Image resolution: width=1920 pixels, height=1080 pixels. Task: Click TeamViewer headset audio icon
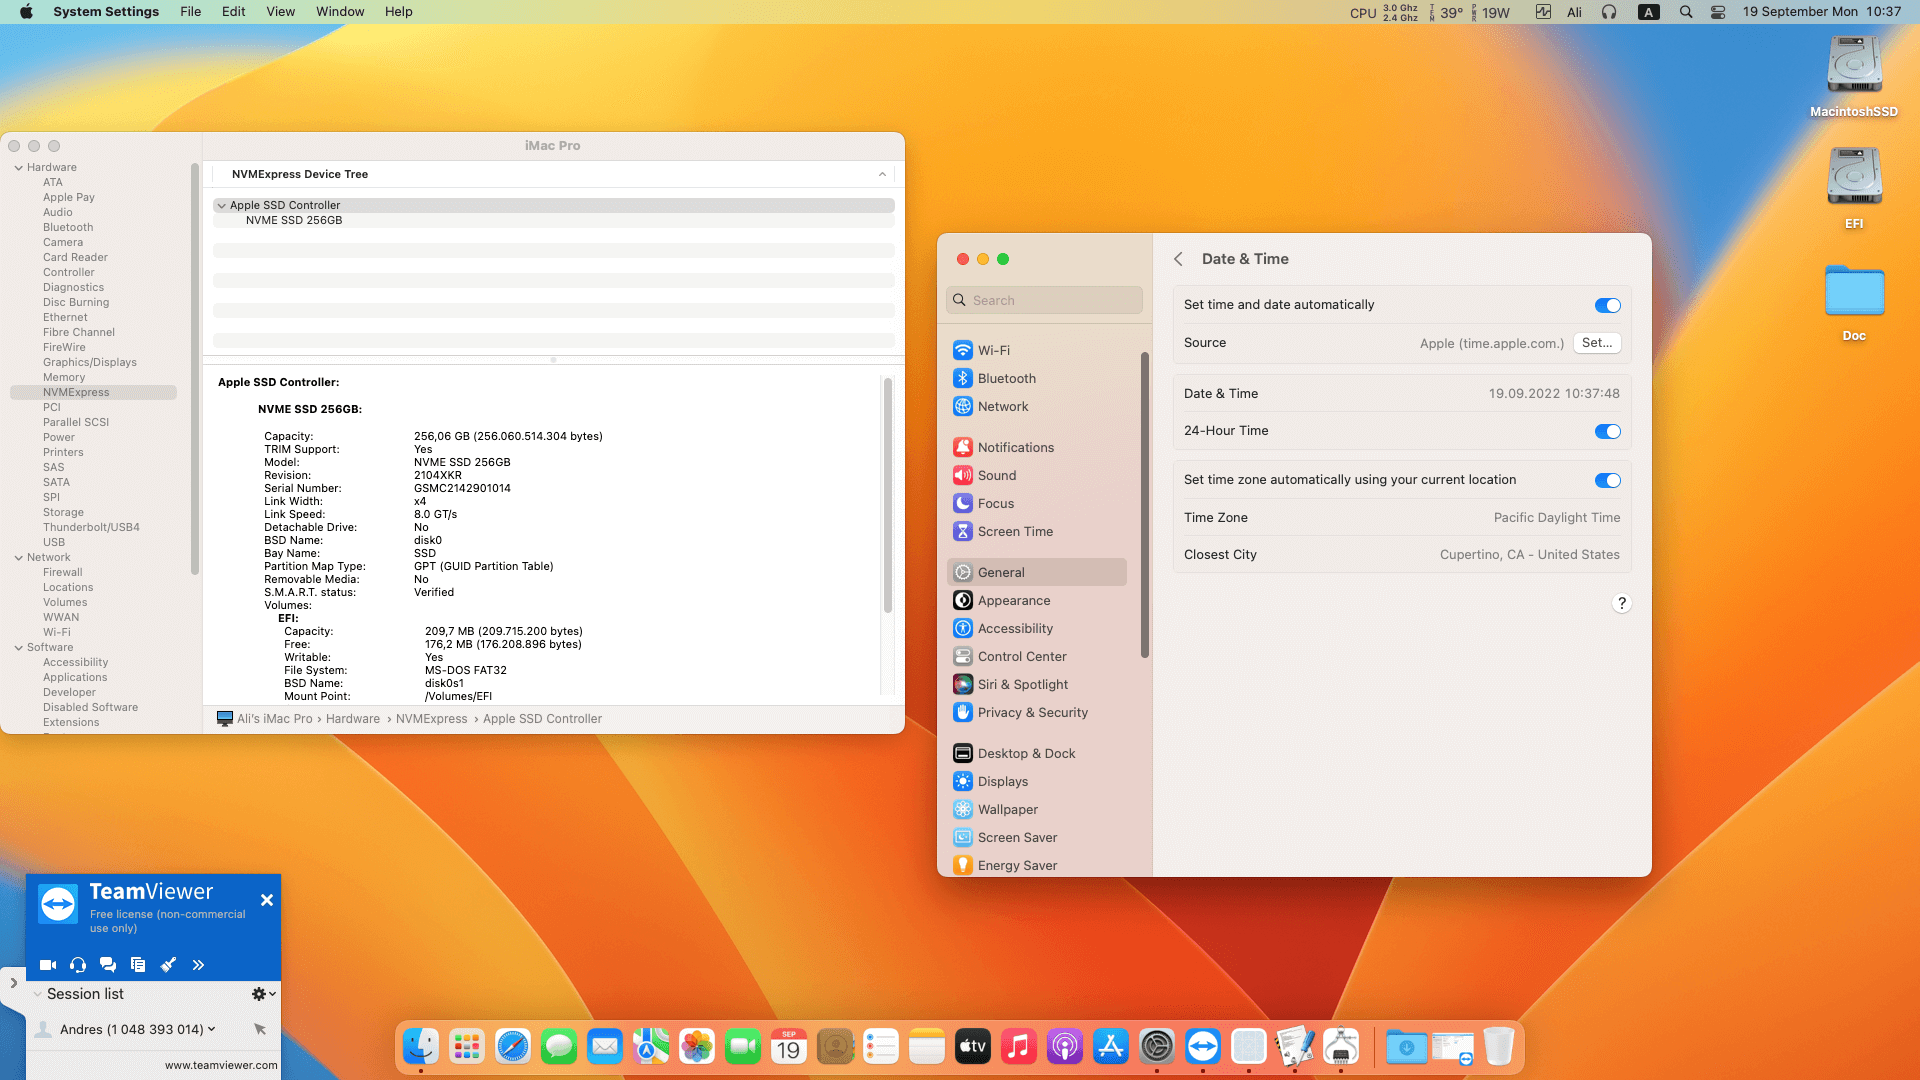click(78, 965)
